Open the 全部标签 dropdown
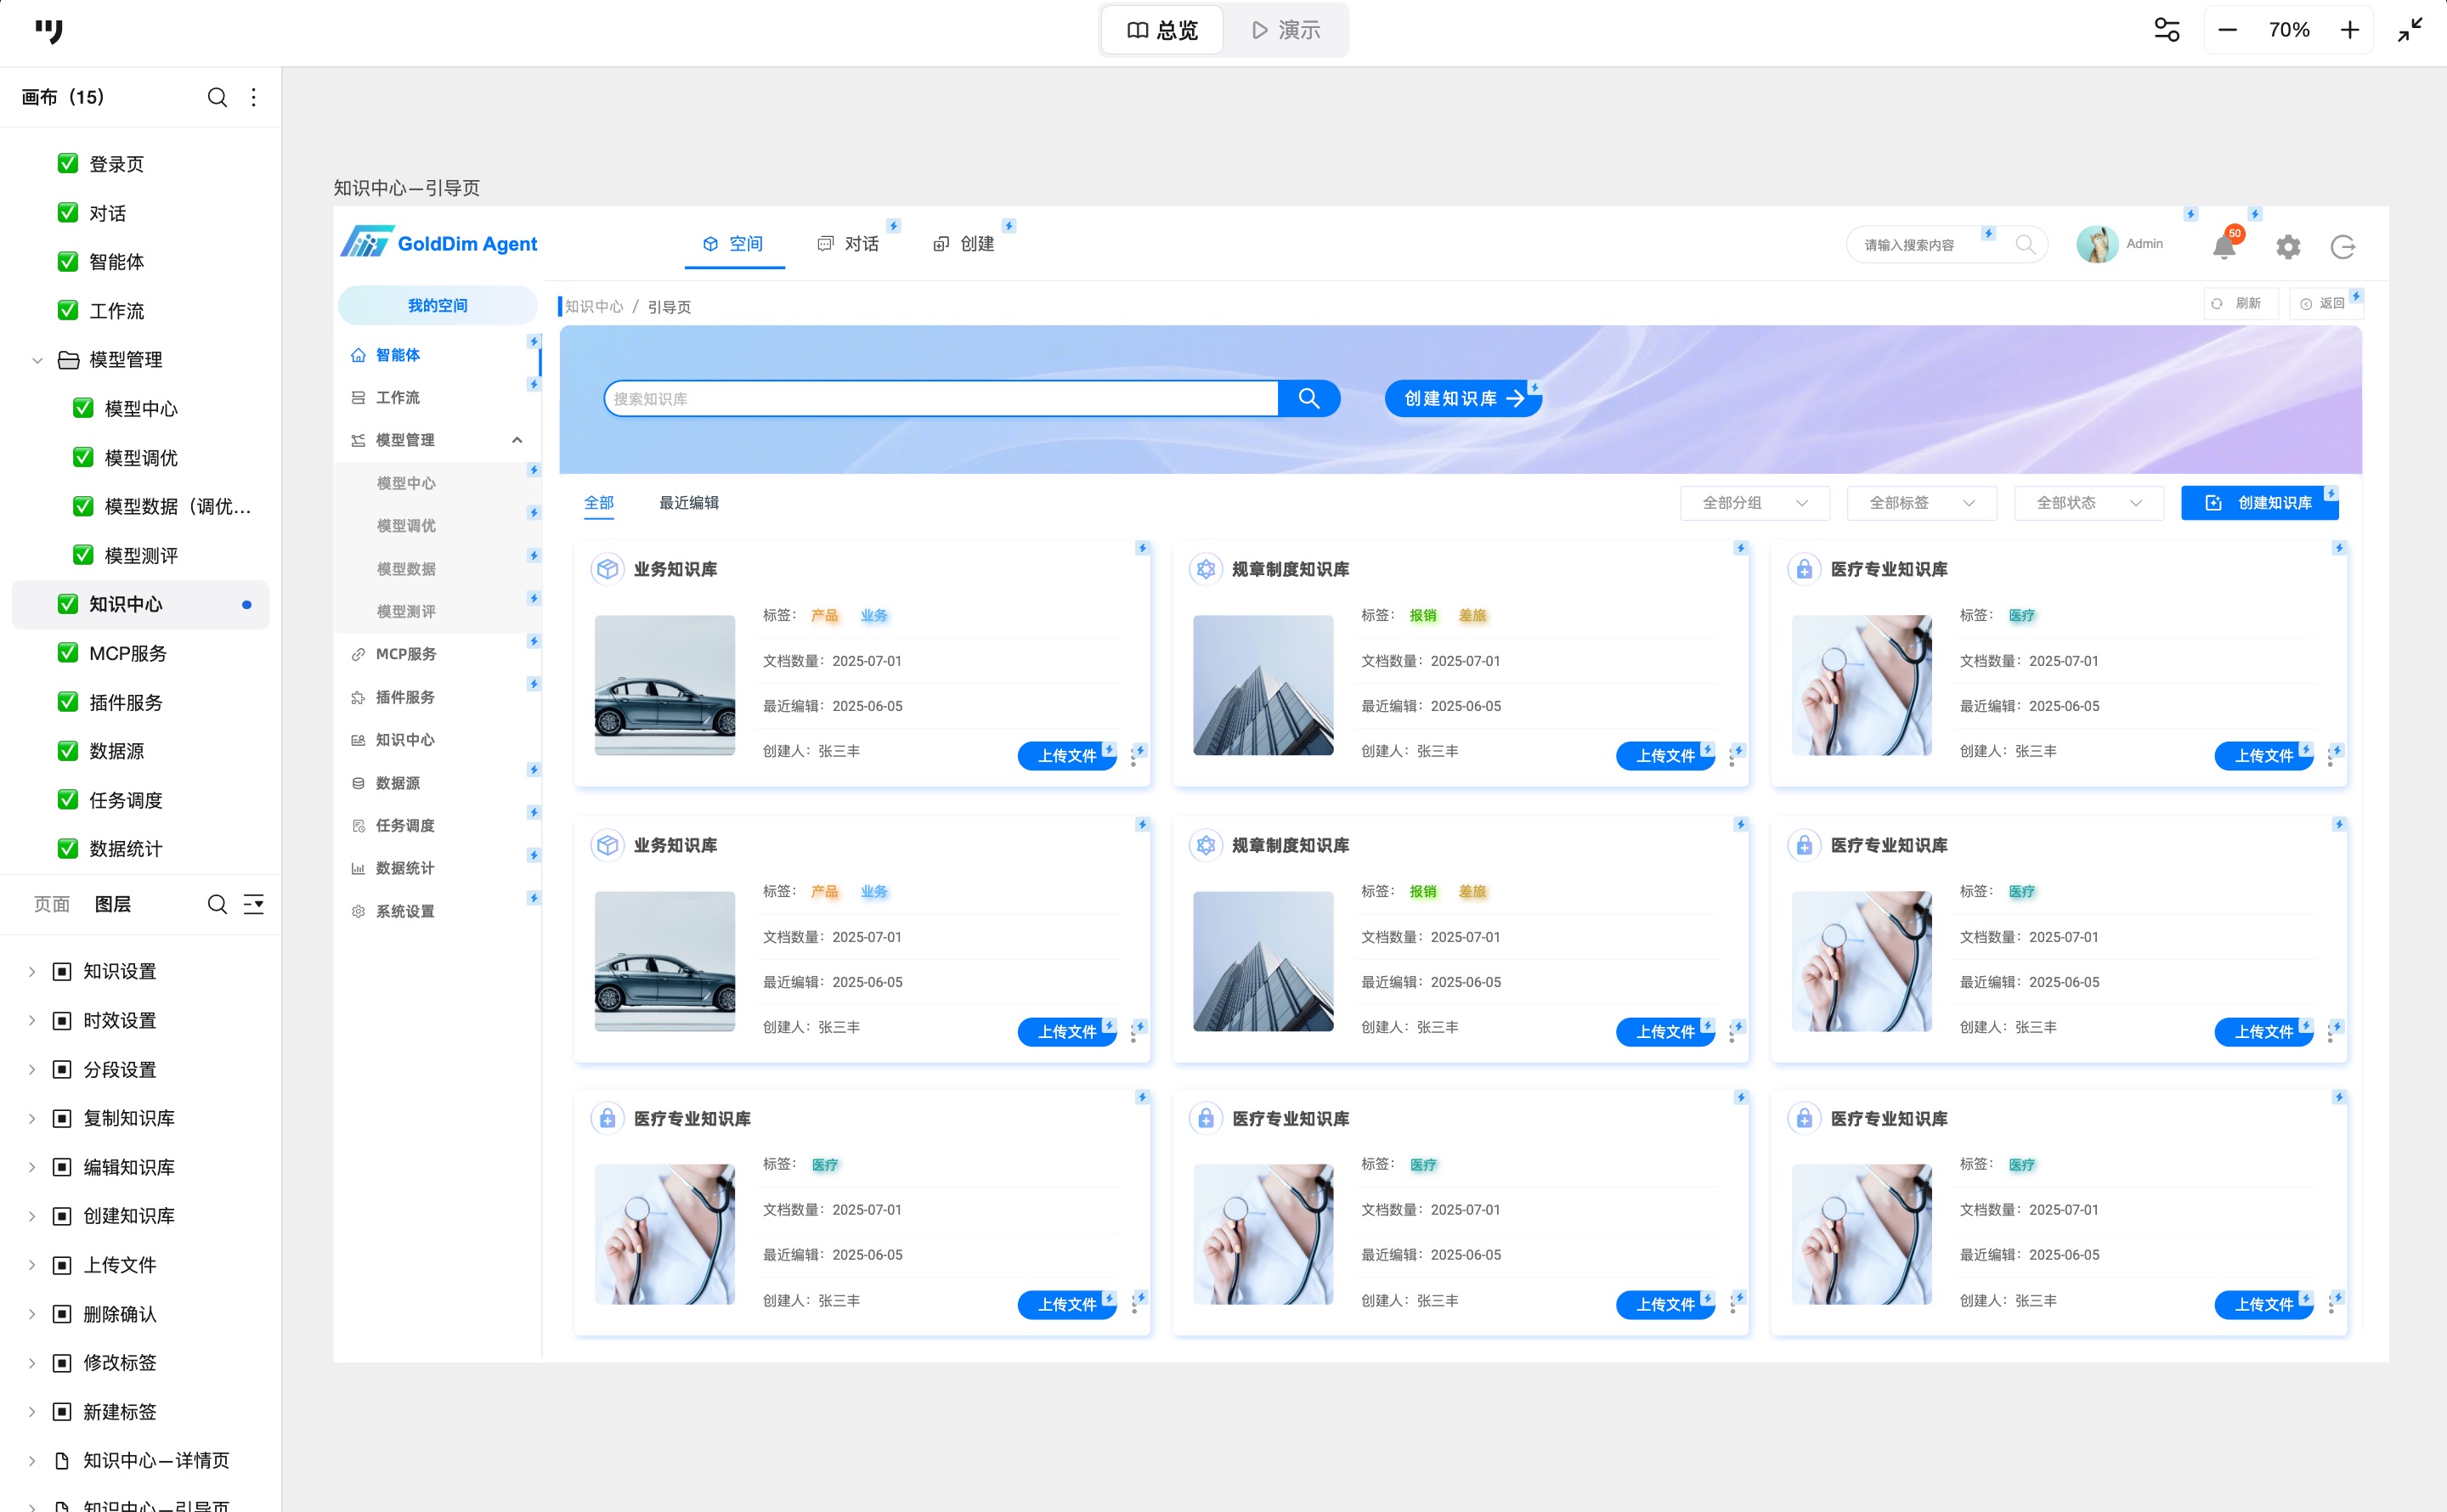The height and width of the screenshot is (1512, 2447). click(1921, 503)
